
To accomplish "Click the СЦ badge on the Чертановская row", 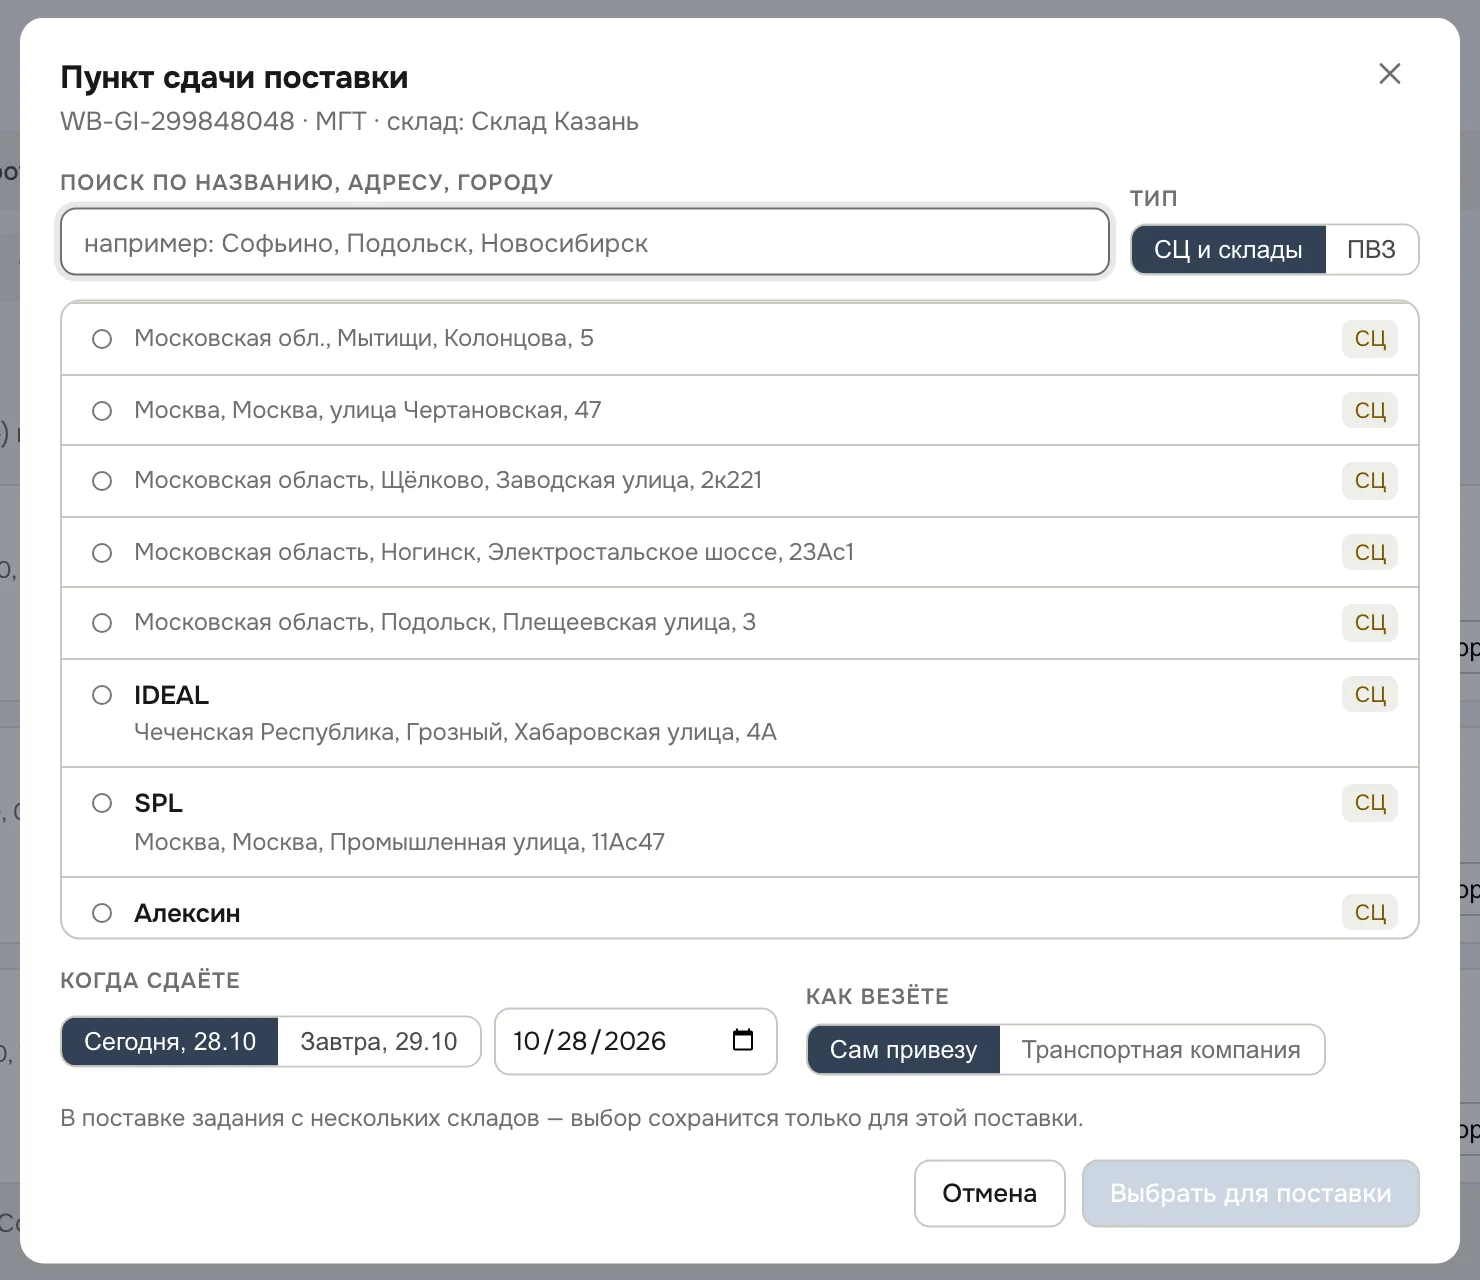I will point(1370,411).
